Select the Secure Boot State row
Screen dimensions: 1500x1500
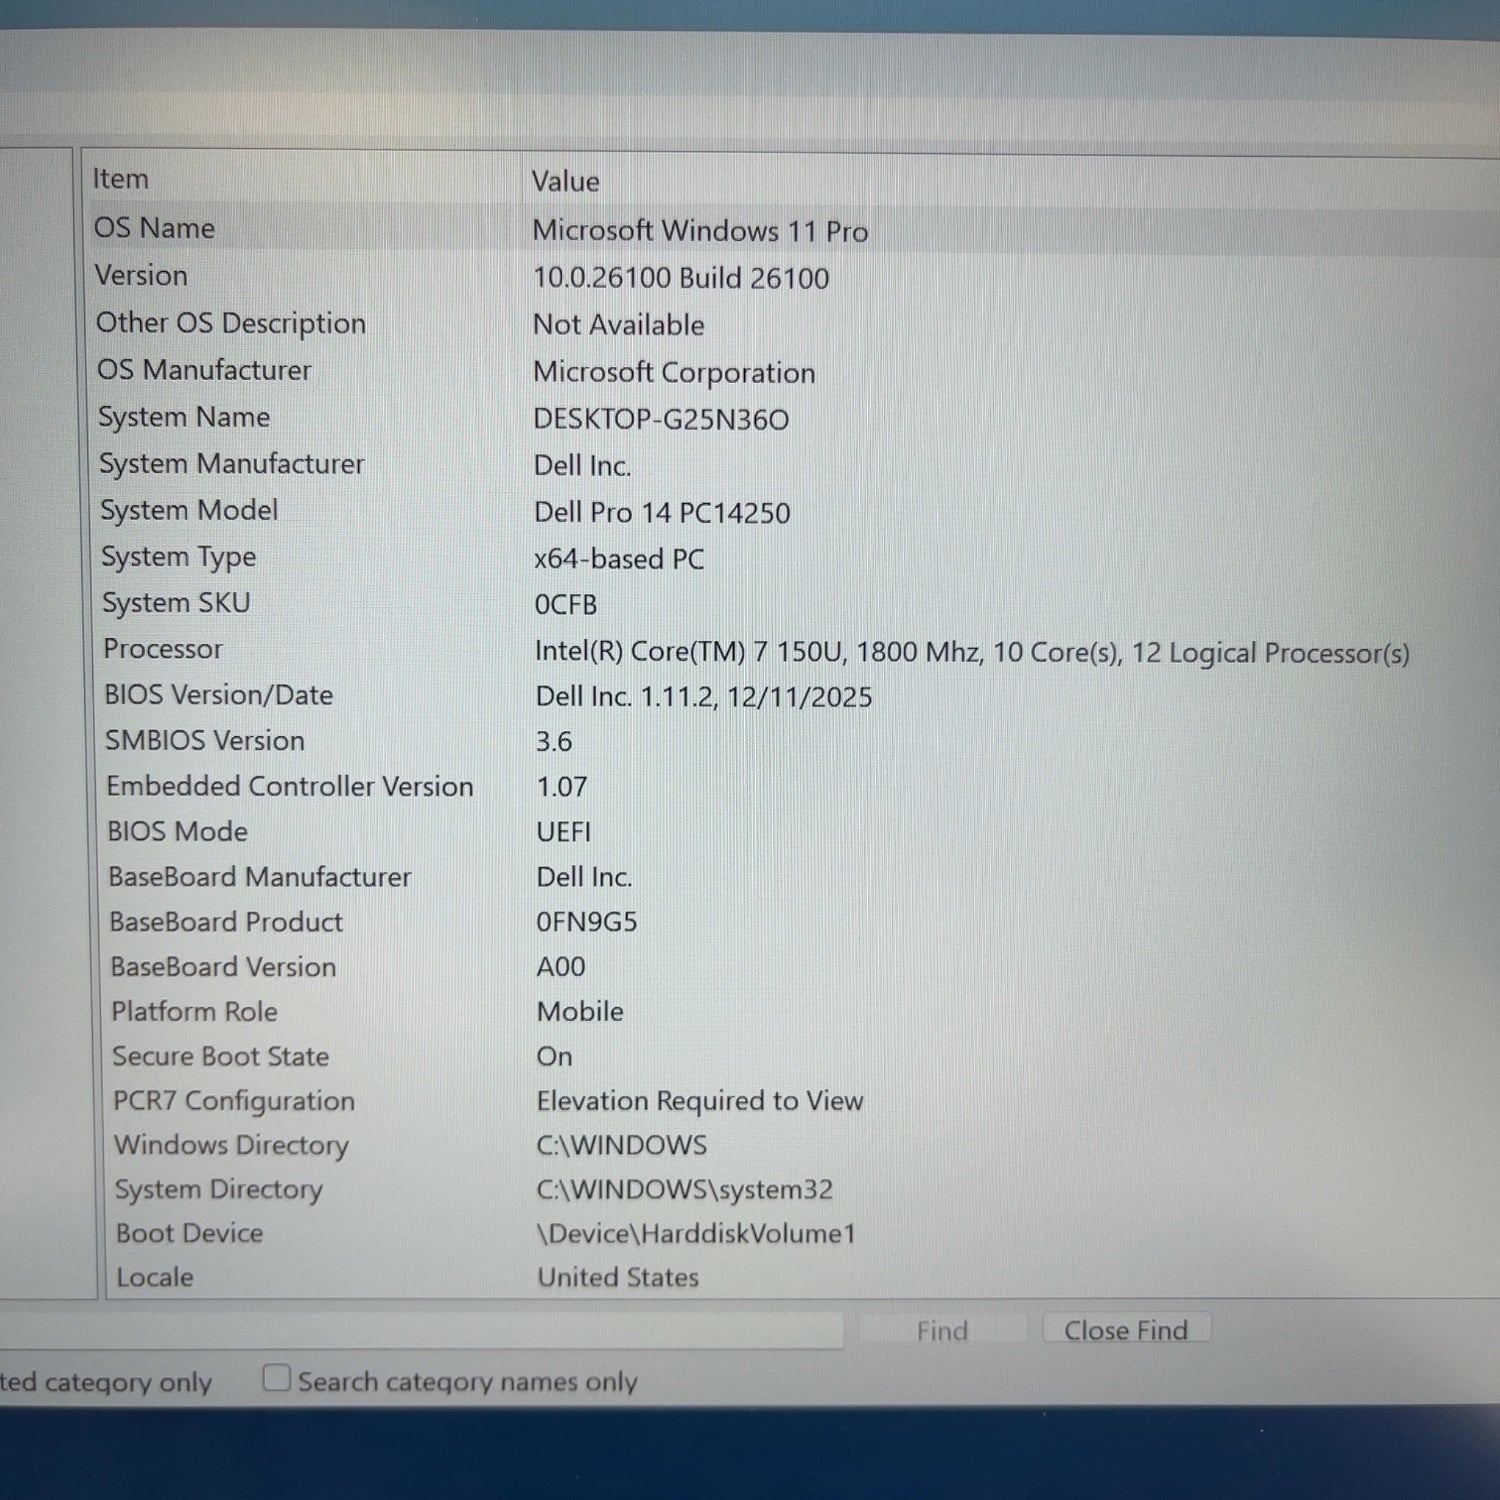221,1056
